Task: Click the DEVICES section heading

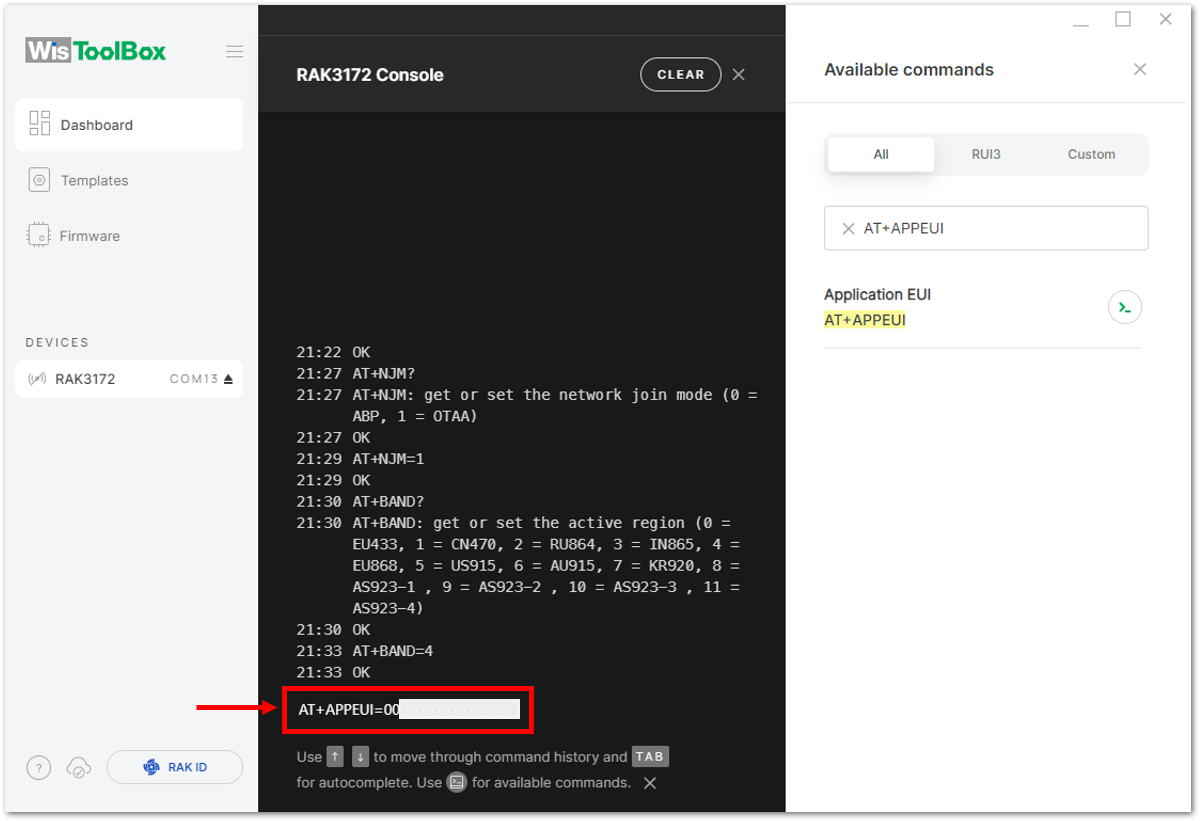Action: pos(57,342)
